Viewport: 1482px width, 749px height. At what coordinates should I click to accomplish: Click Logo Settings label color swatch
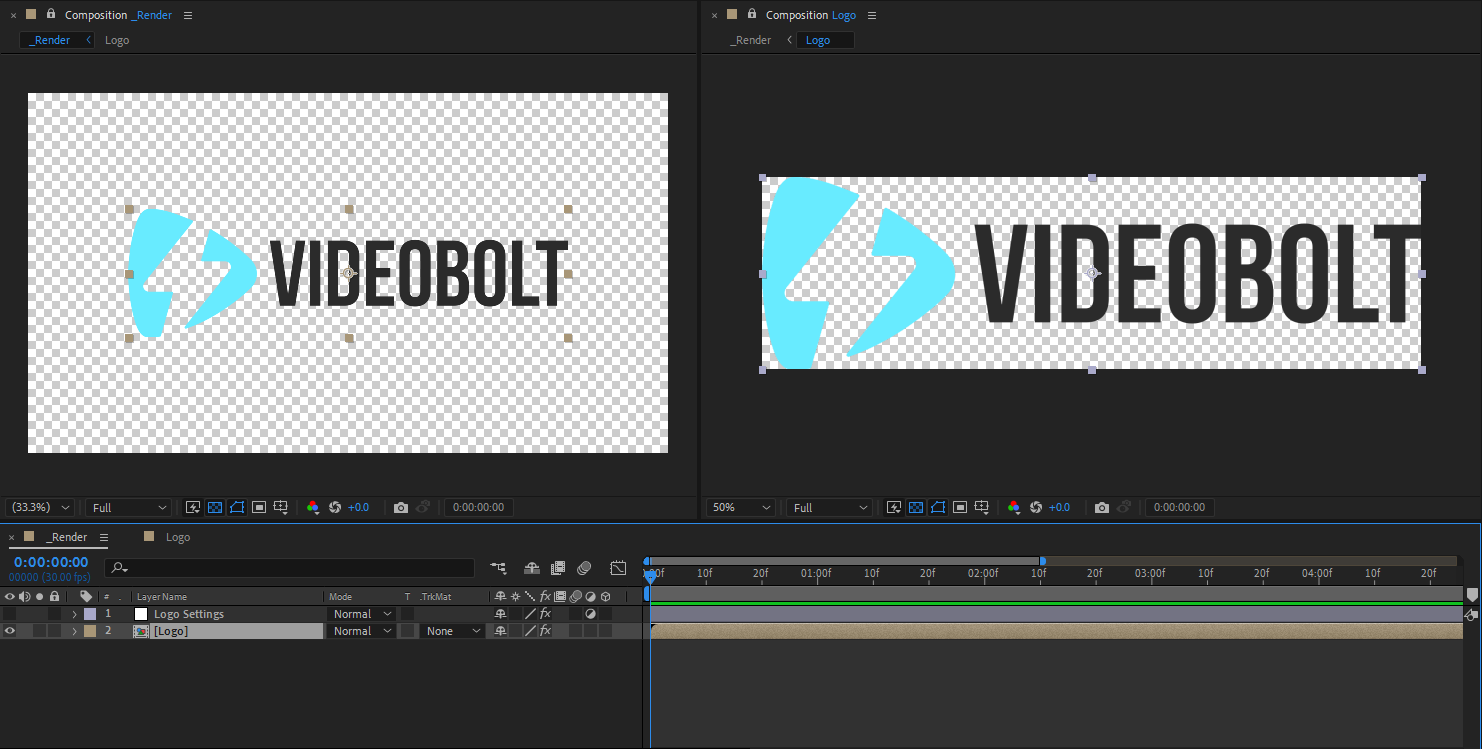pos(90,614)
